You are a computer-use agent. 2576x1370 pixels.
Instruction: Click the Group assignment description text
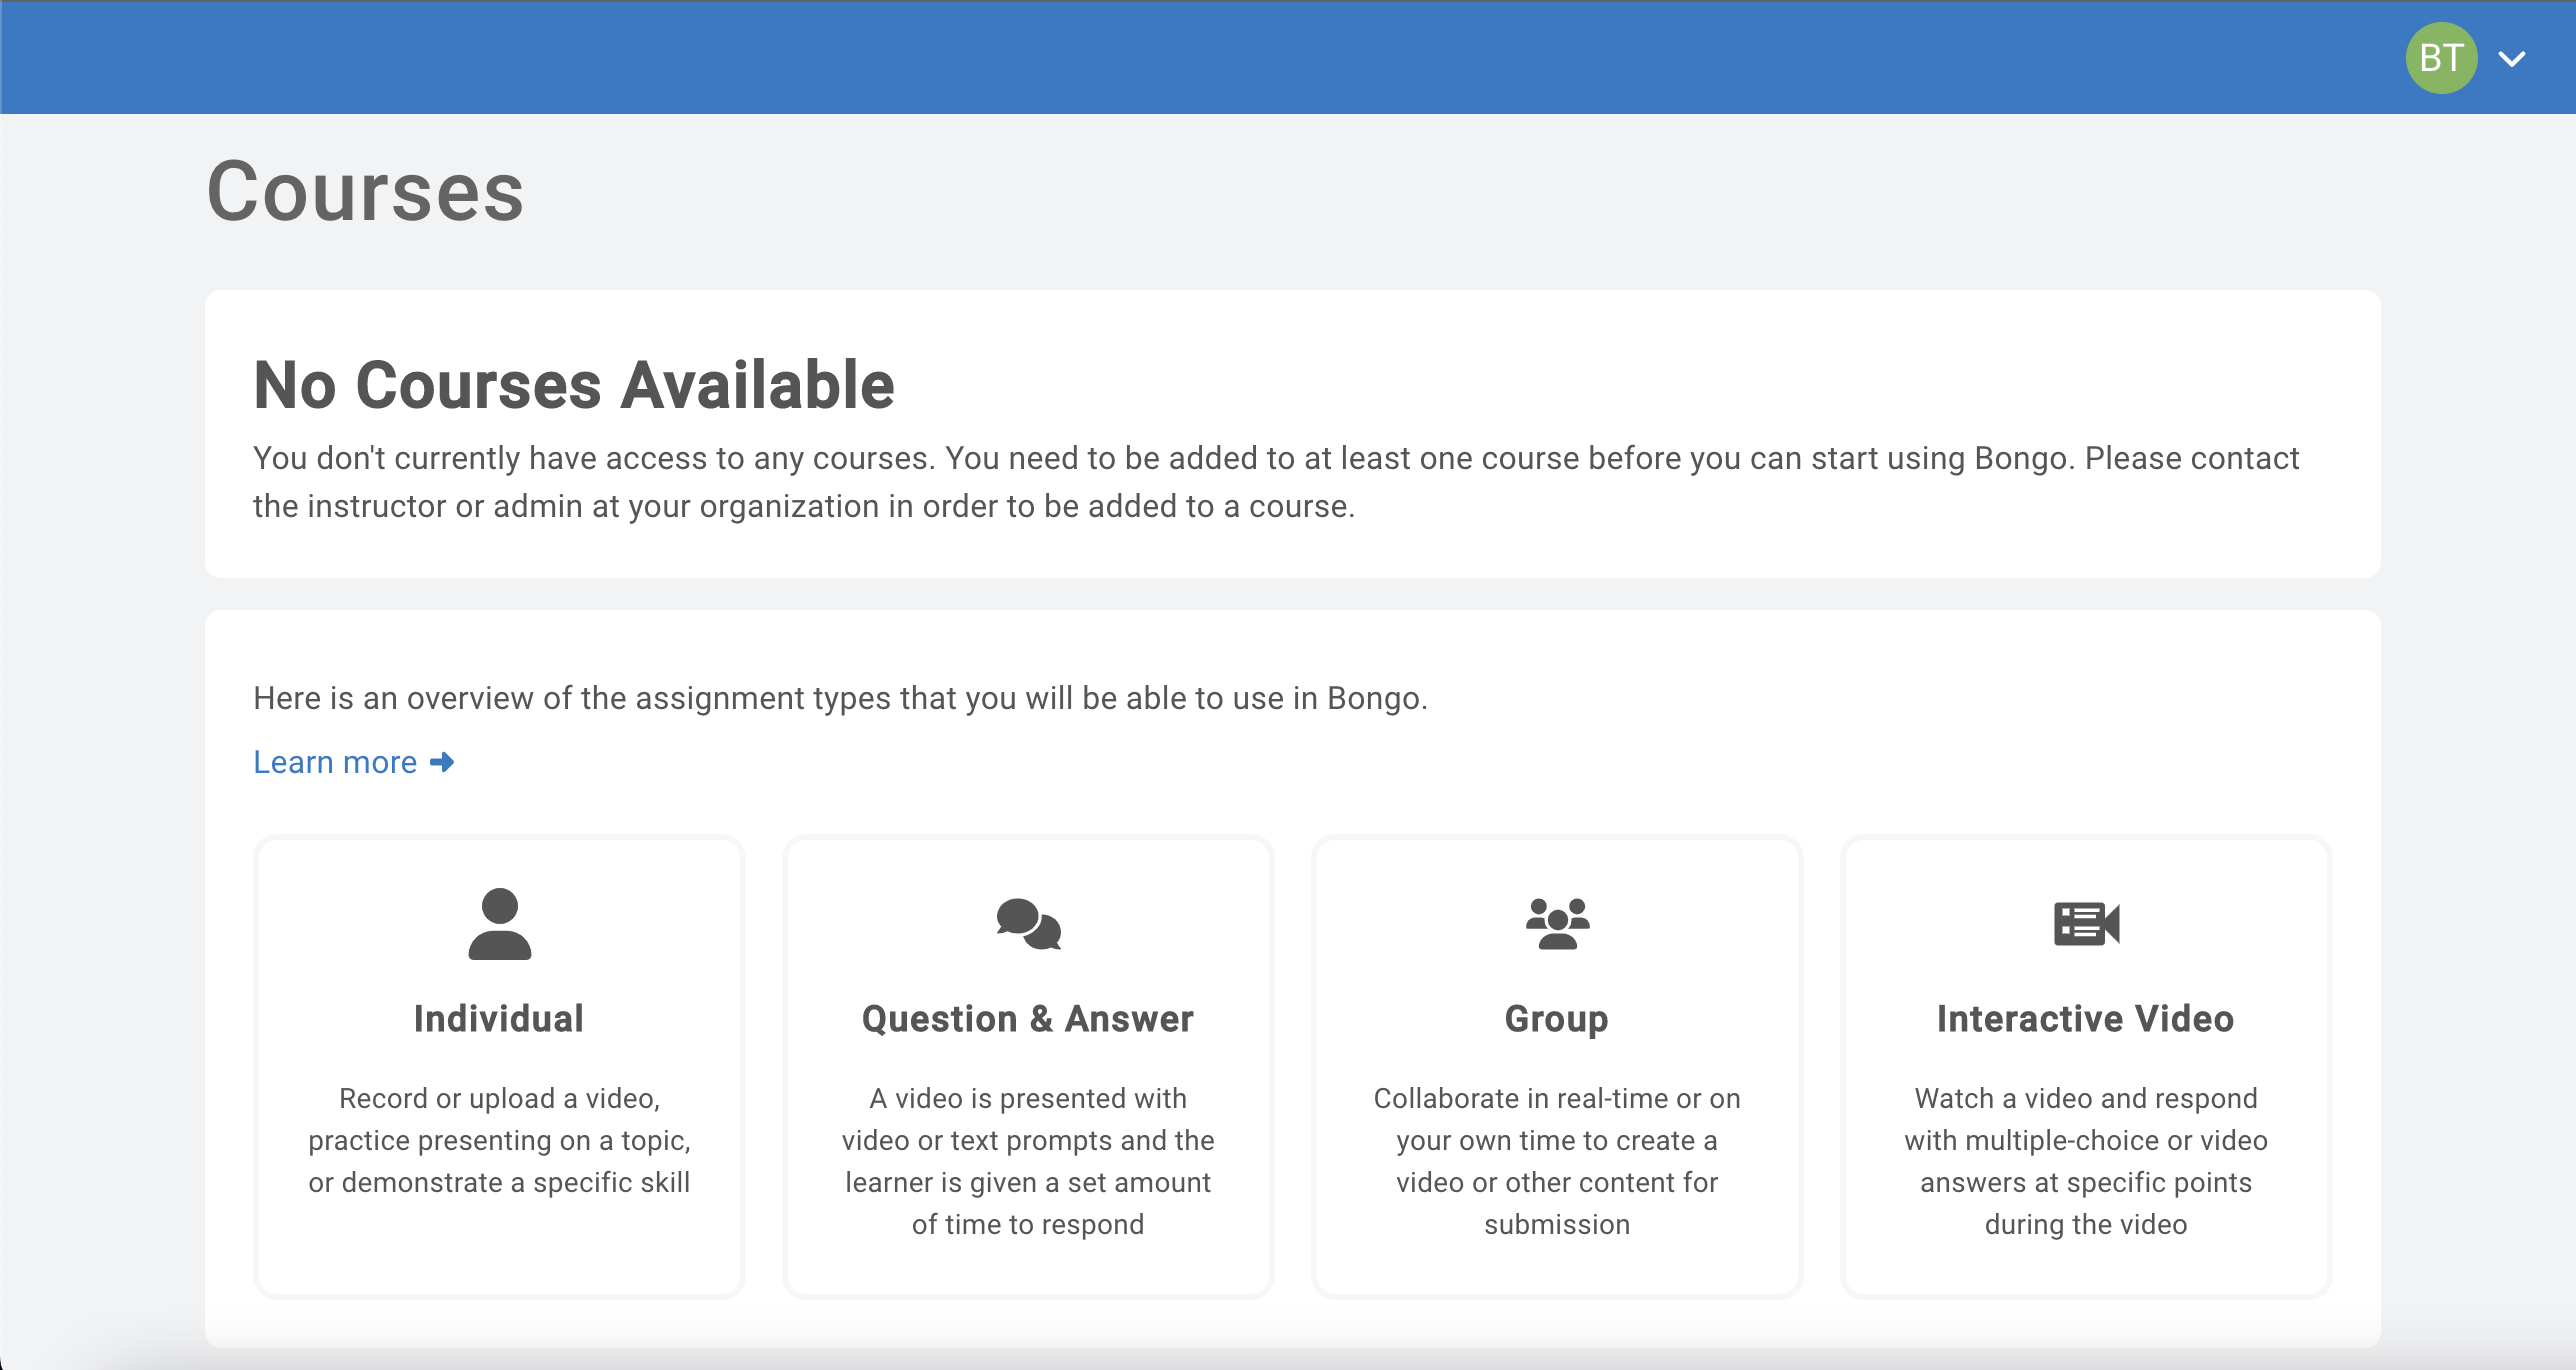[1557, 1161]
